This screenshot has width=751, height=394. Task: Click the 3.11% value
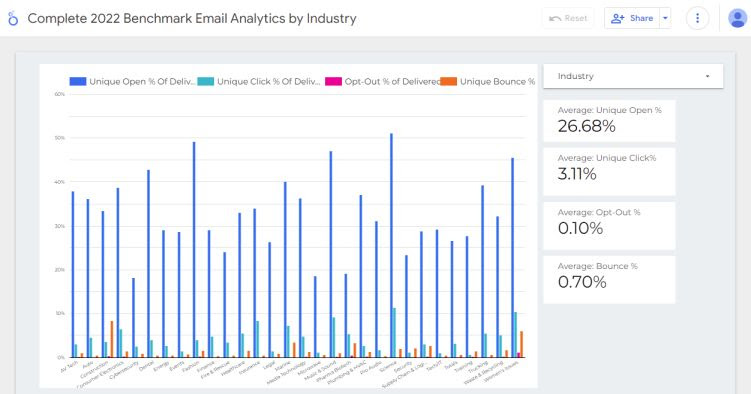(577, 174)
